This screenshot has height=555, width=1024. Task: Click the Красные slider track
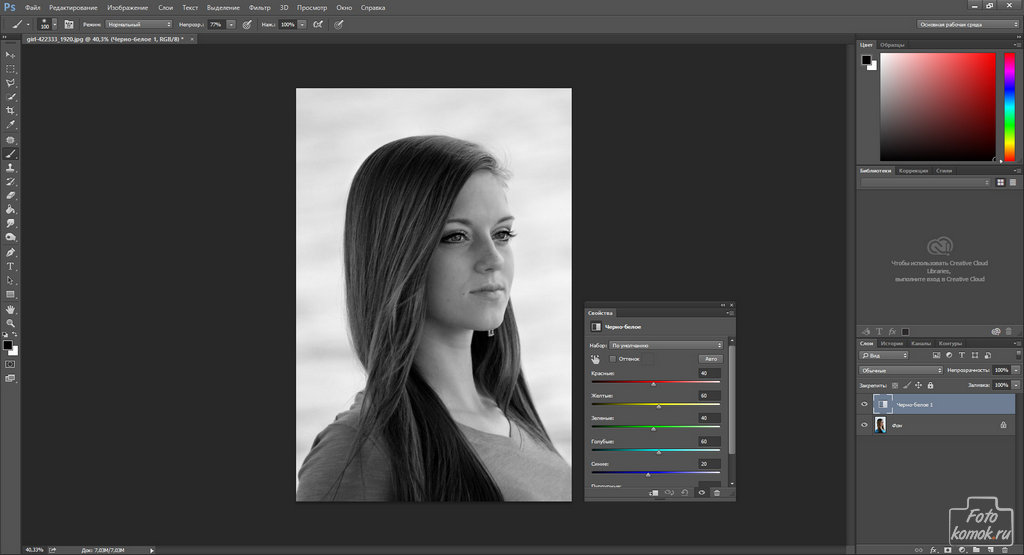[x=656, y=382]
